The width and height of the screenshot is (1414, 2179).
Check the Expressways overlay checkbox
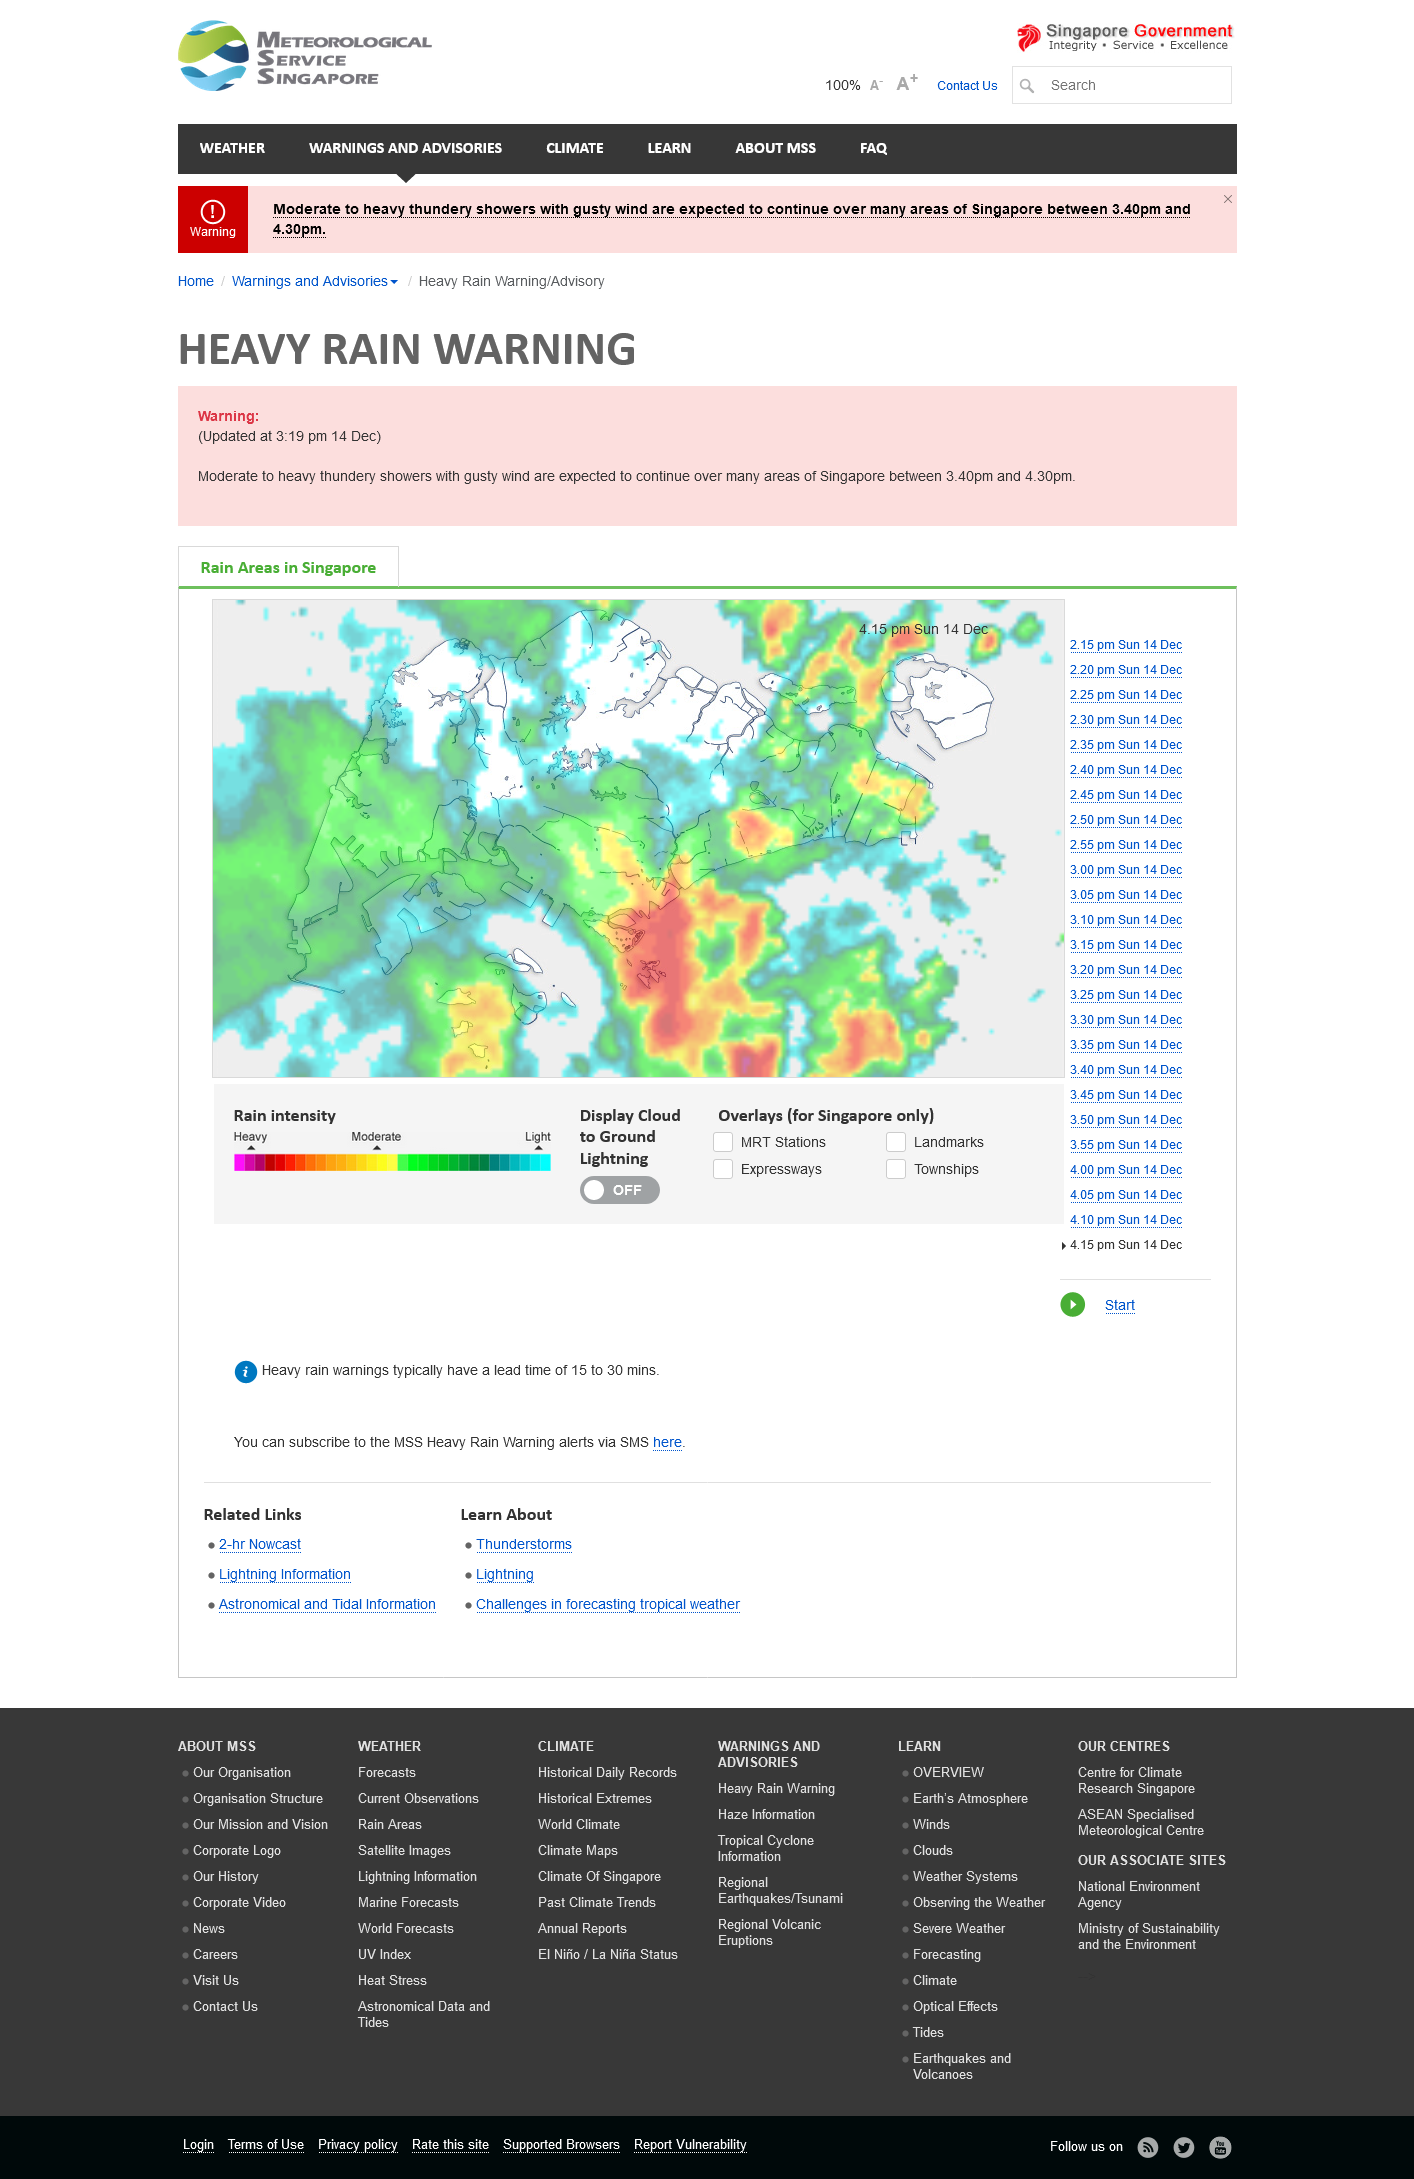(x=723, y=1169)
